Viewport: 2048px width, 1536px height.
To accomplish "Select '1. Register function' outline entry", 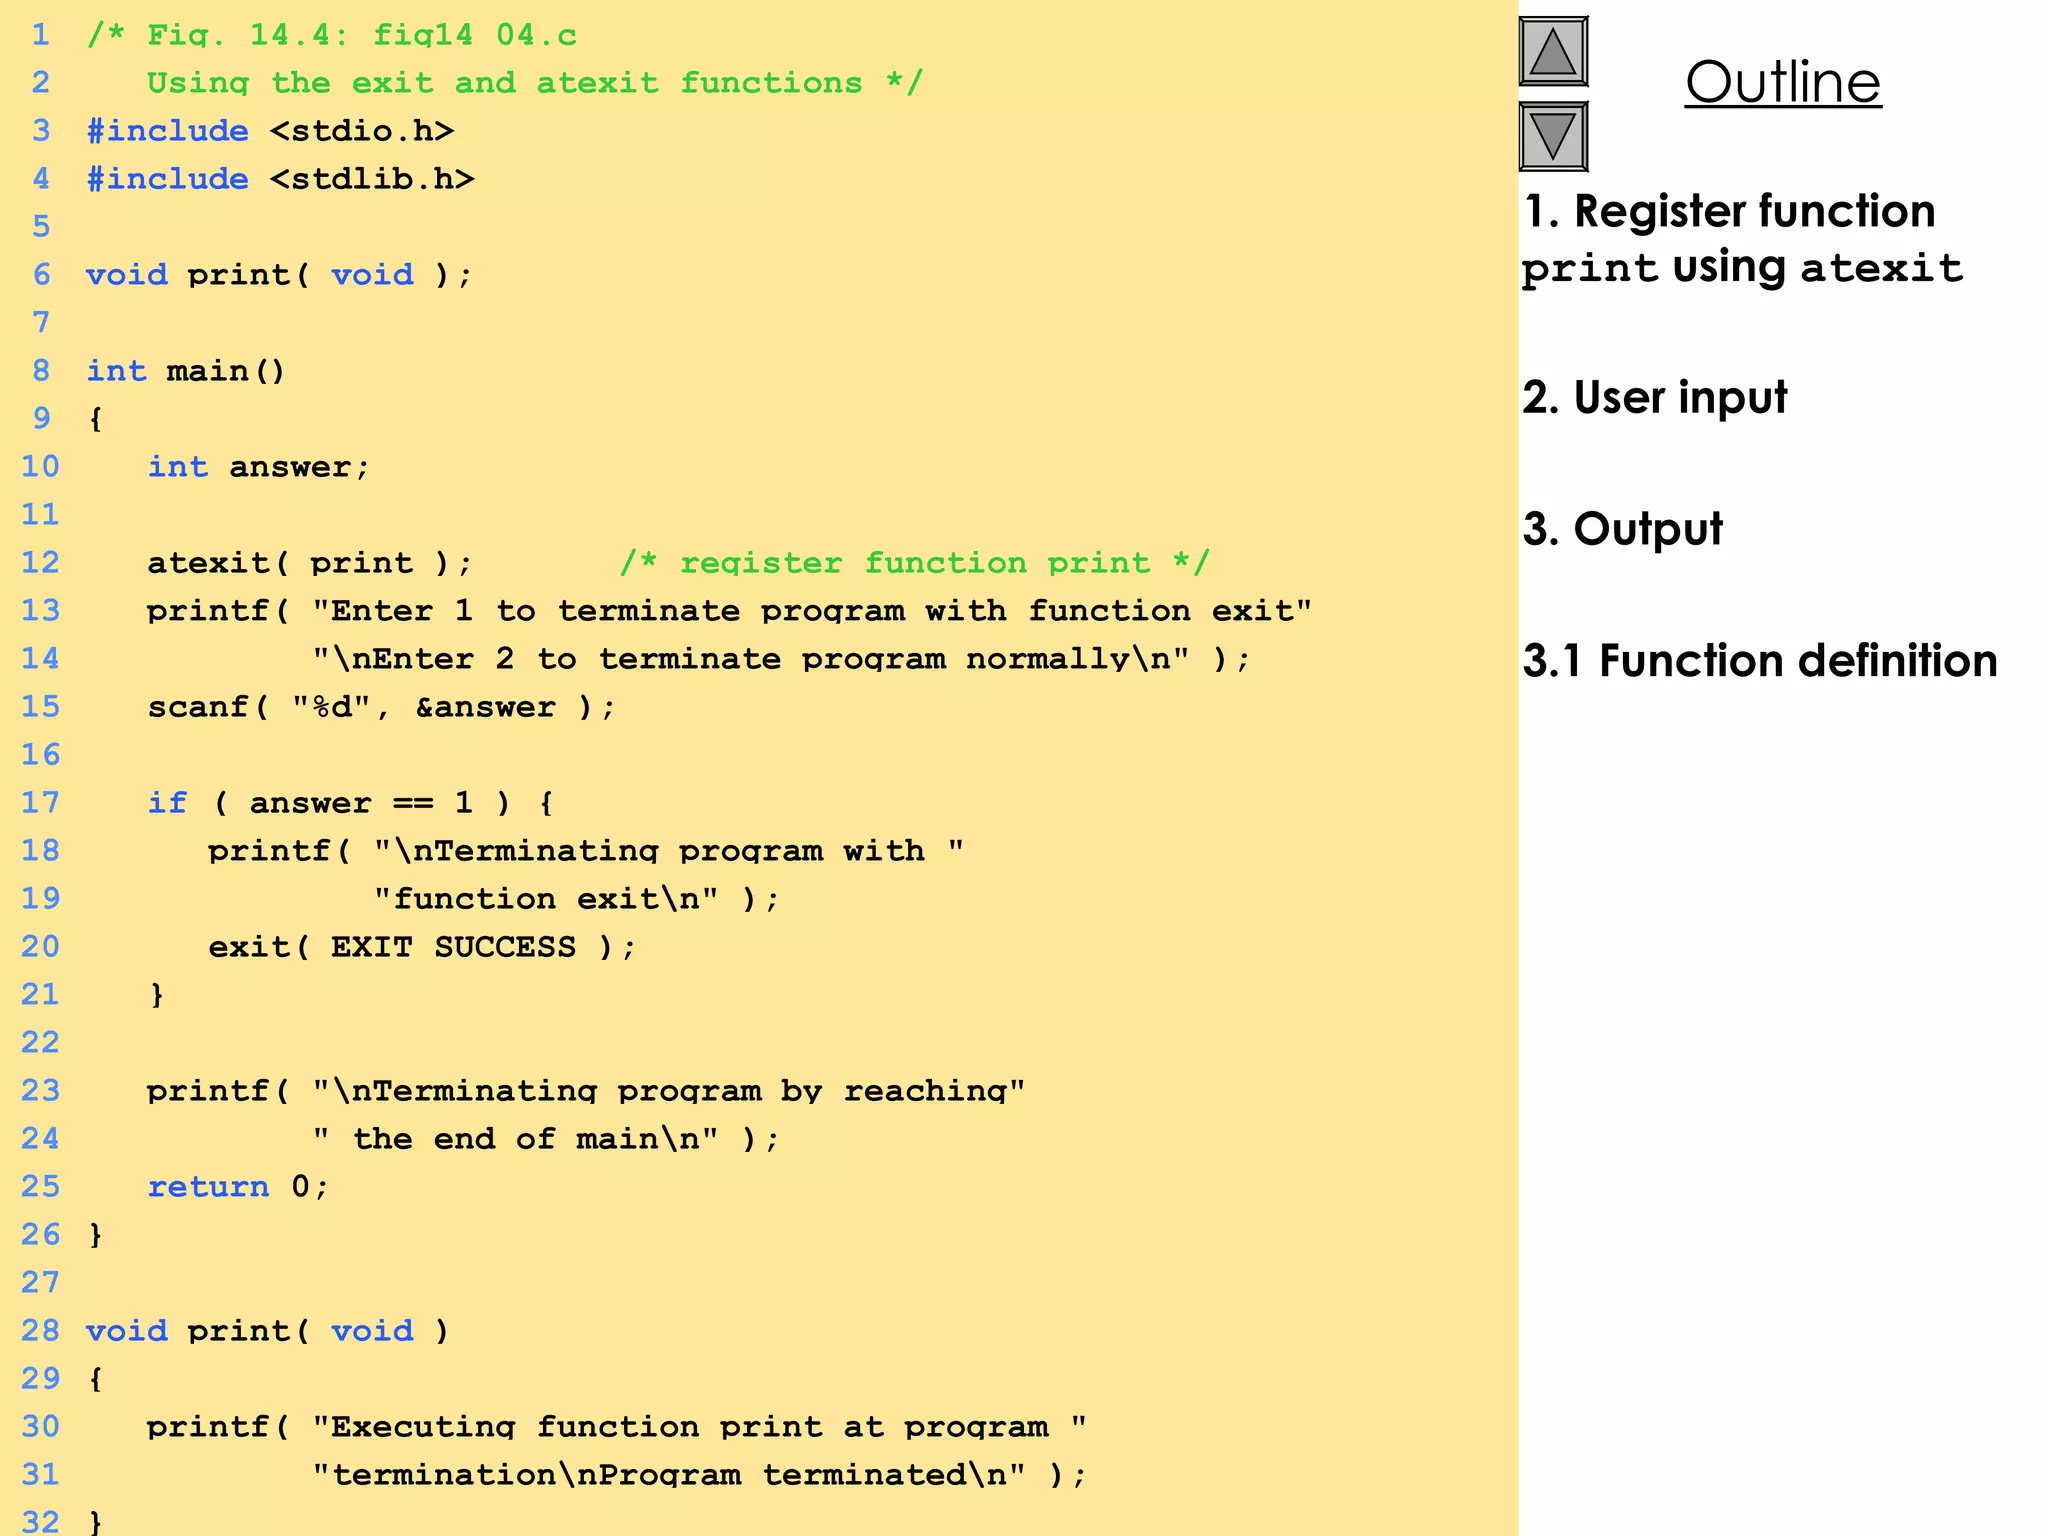I will (x=1729, y=211).
